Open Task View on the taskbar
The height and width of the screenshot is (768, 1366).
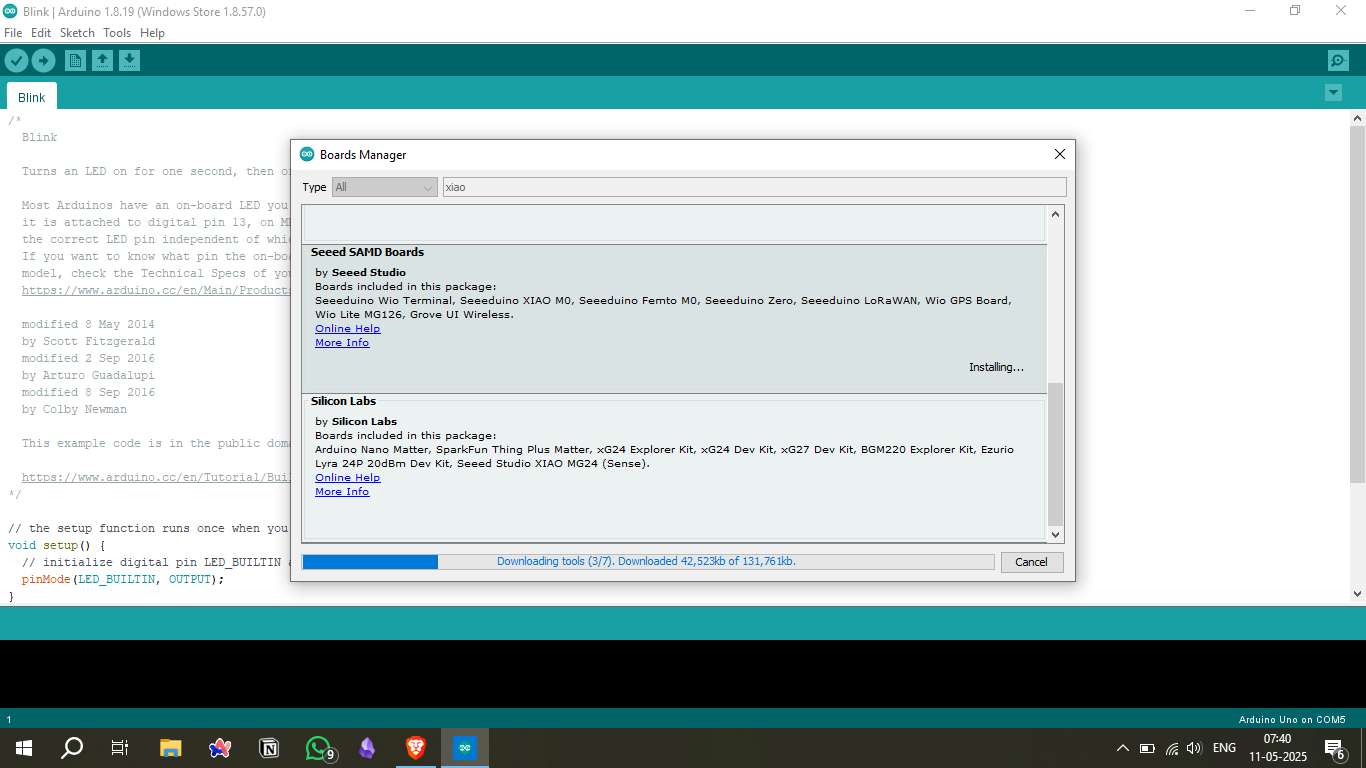coord(120,748)
